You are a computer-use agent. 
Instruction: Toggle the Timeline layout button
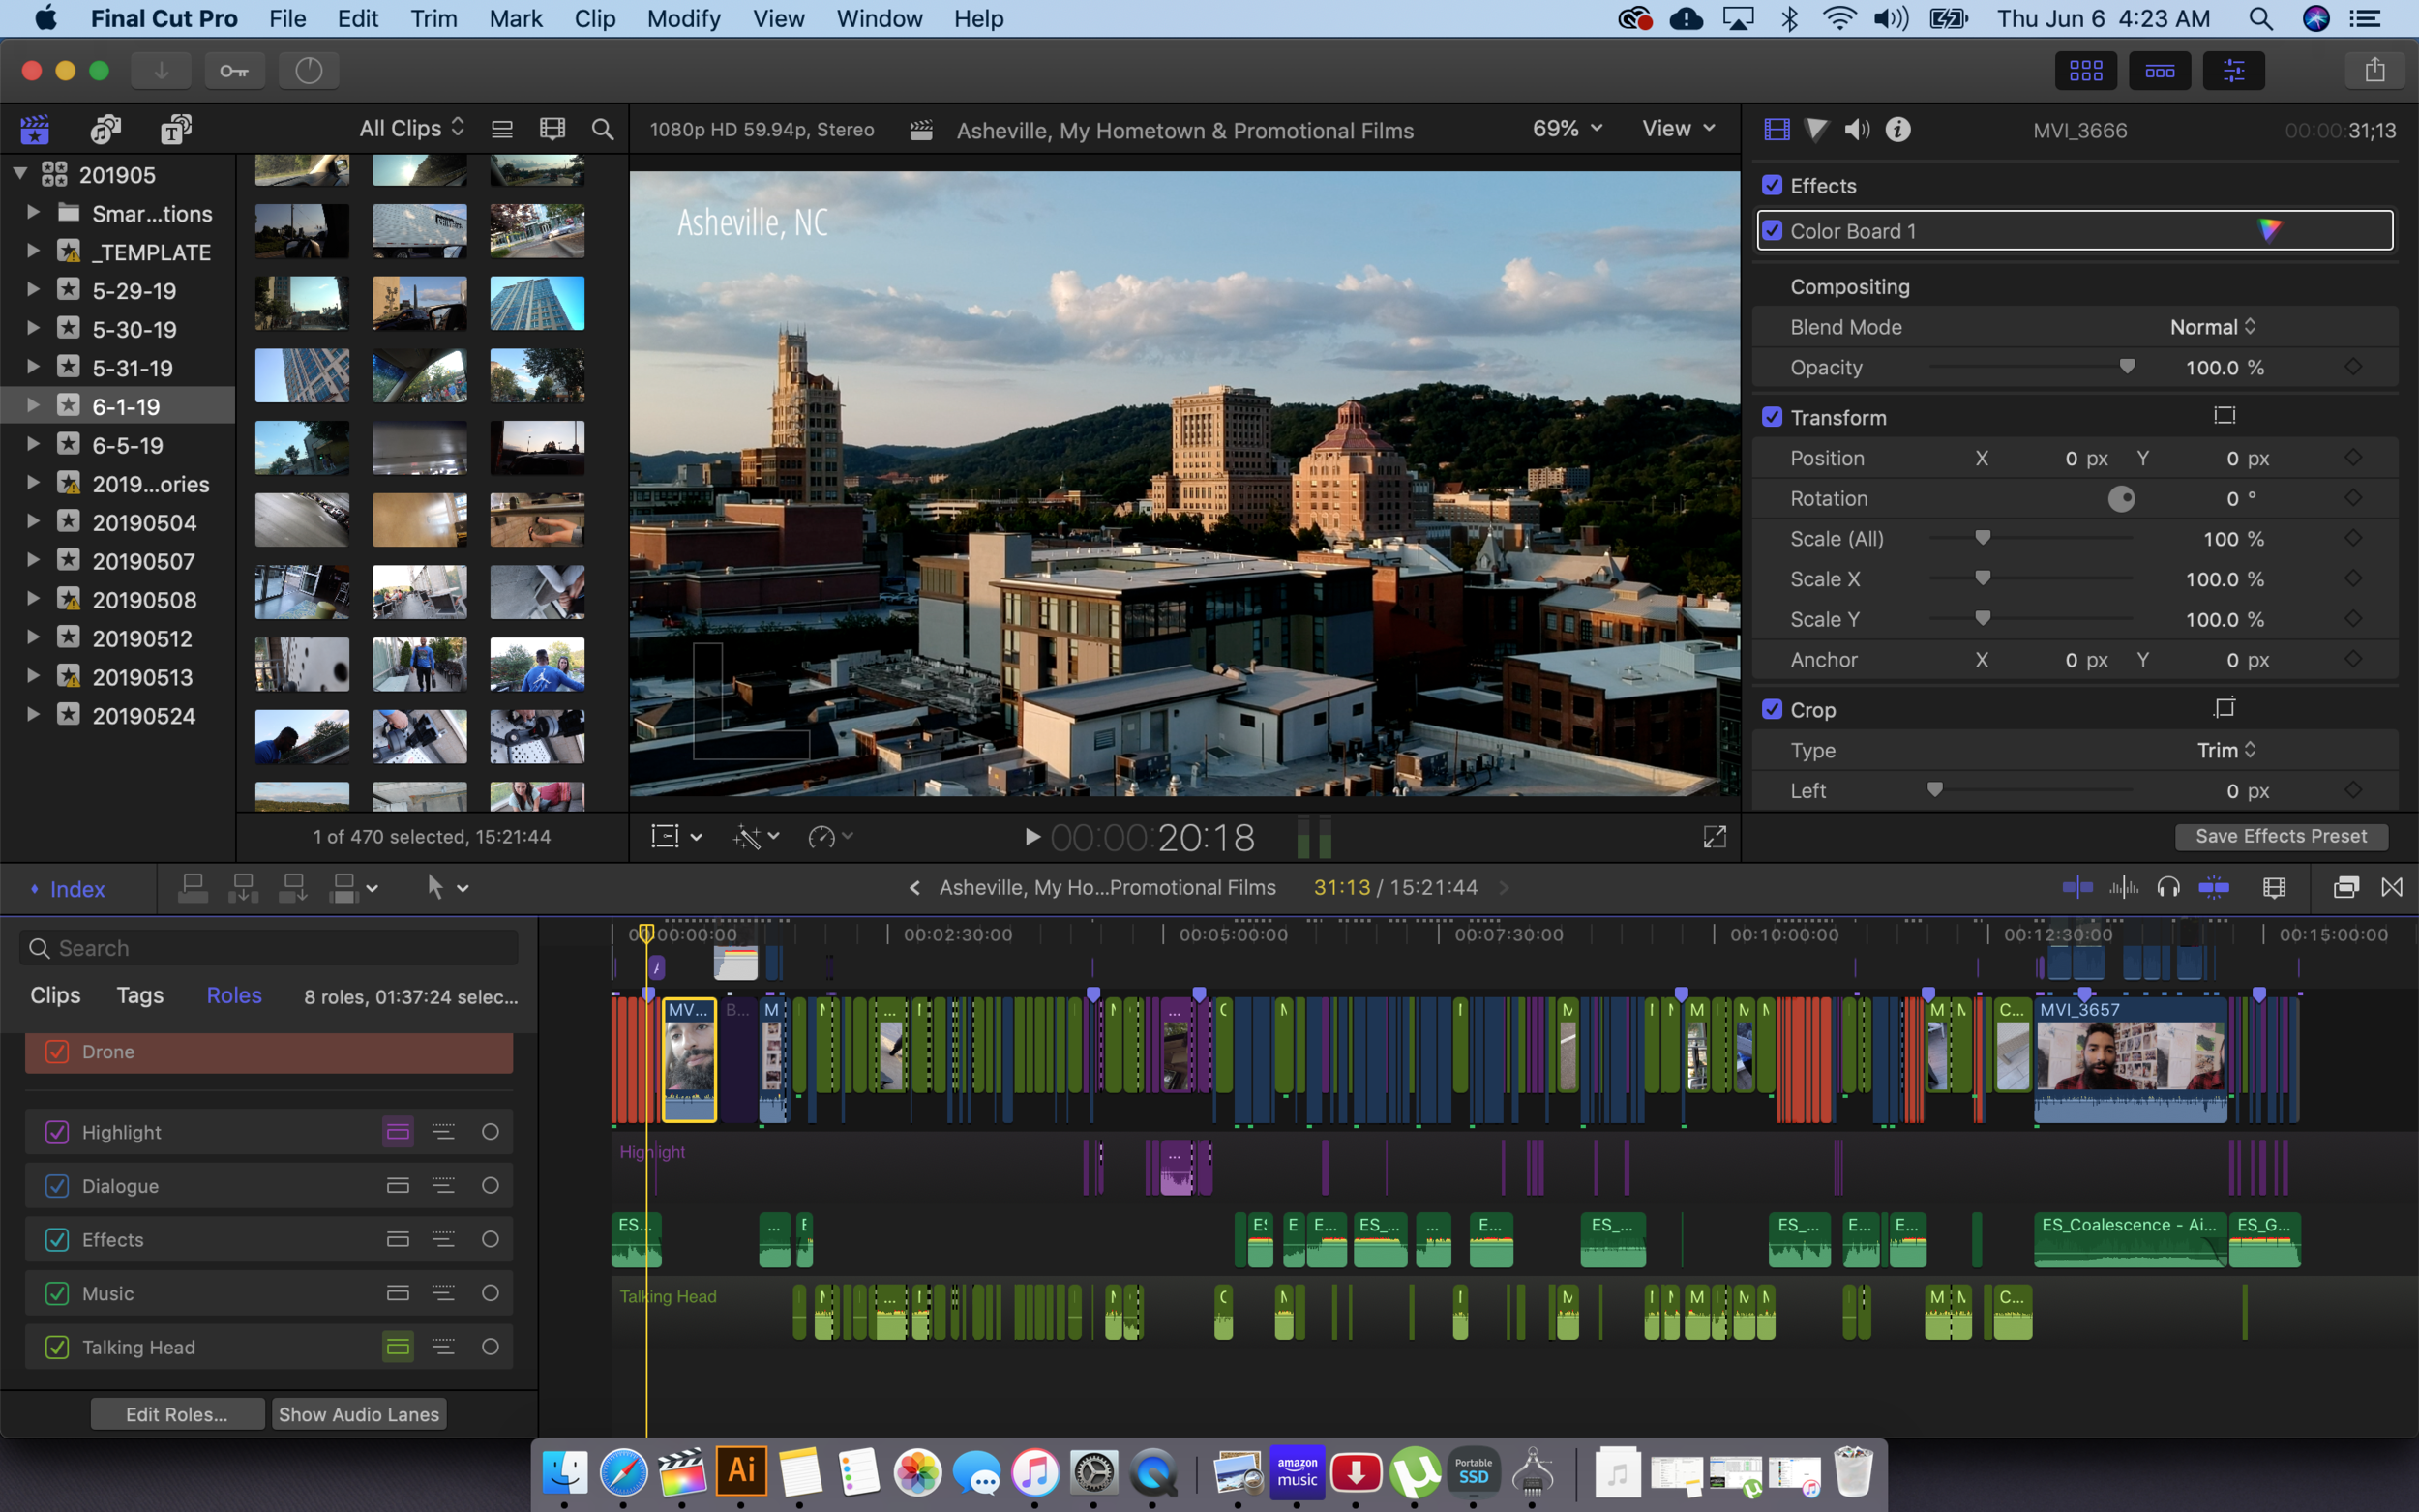click(x=2160, y=70)
